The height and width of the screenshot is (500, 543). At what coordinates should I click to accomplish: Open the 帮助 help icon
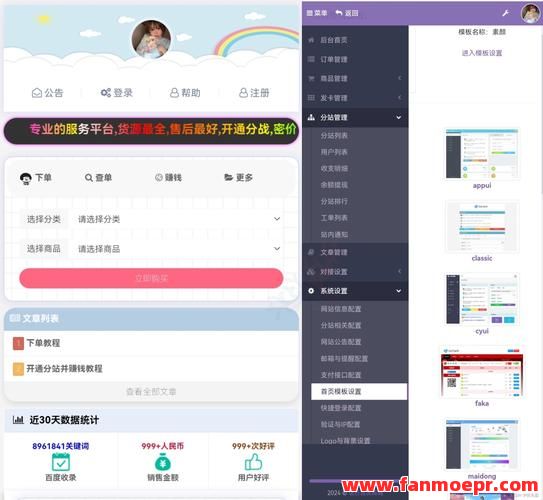[x=174, y=93]
